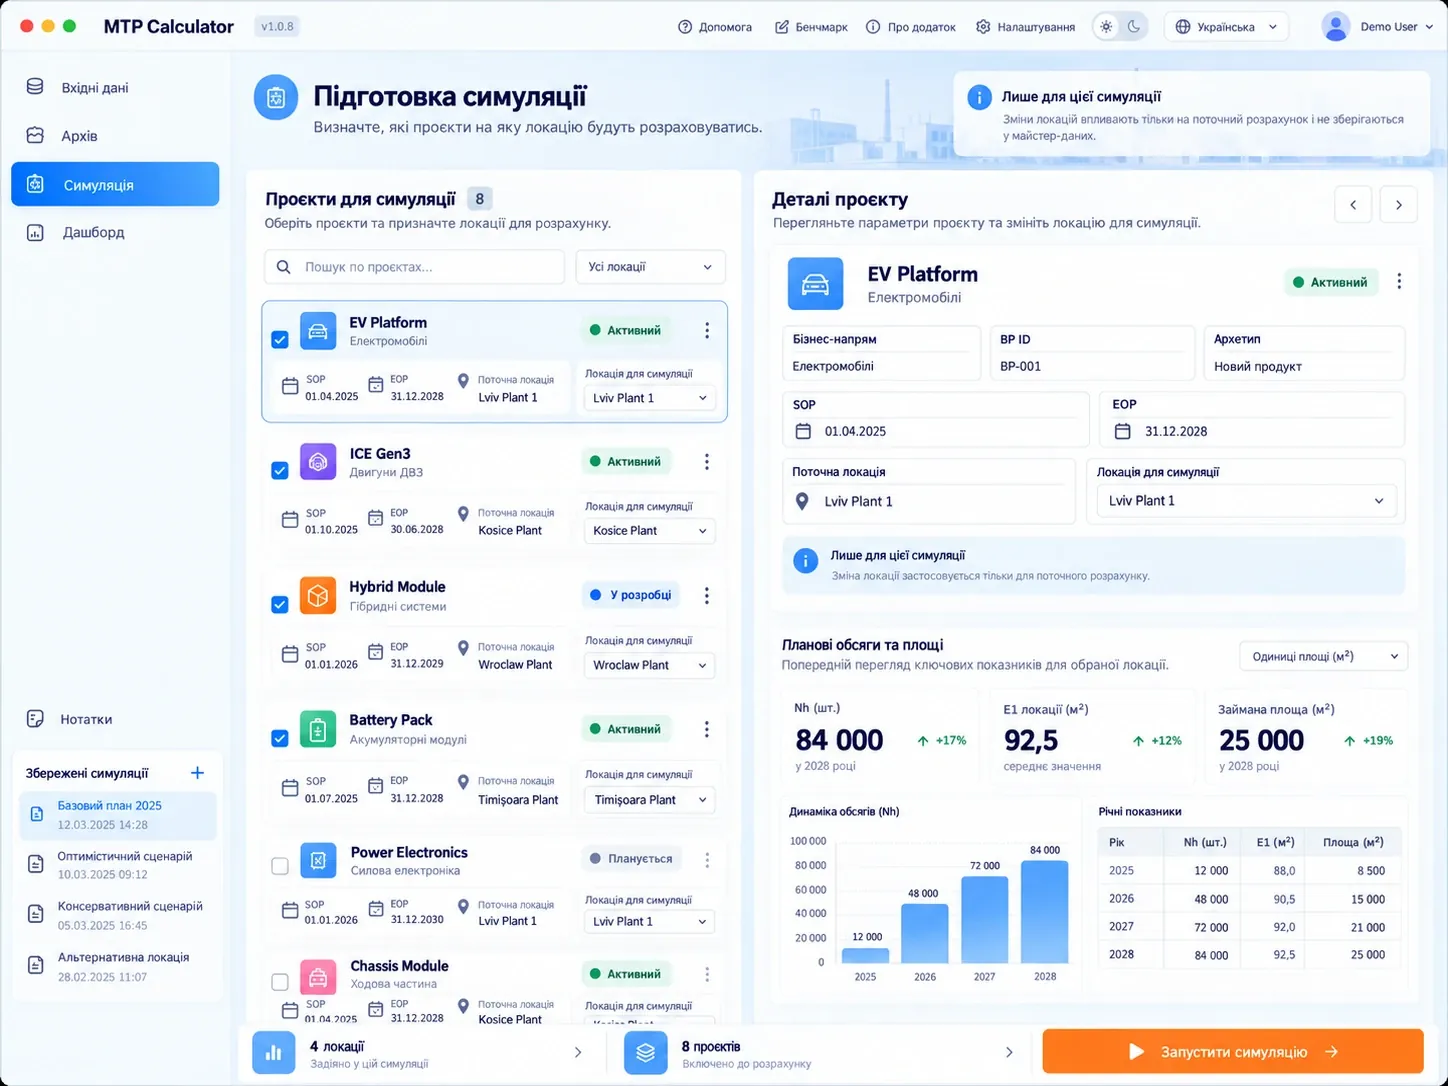Click the Battery Pack green battery icon

318,729
